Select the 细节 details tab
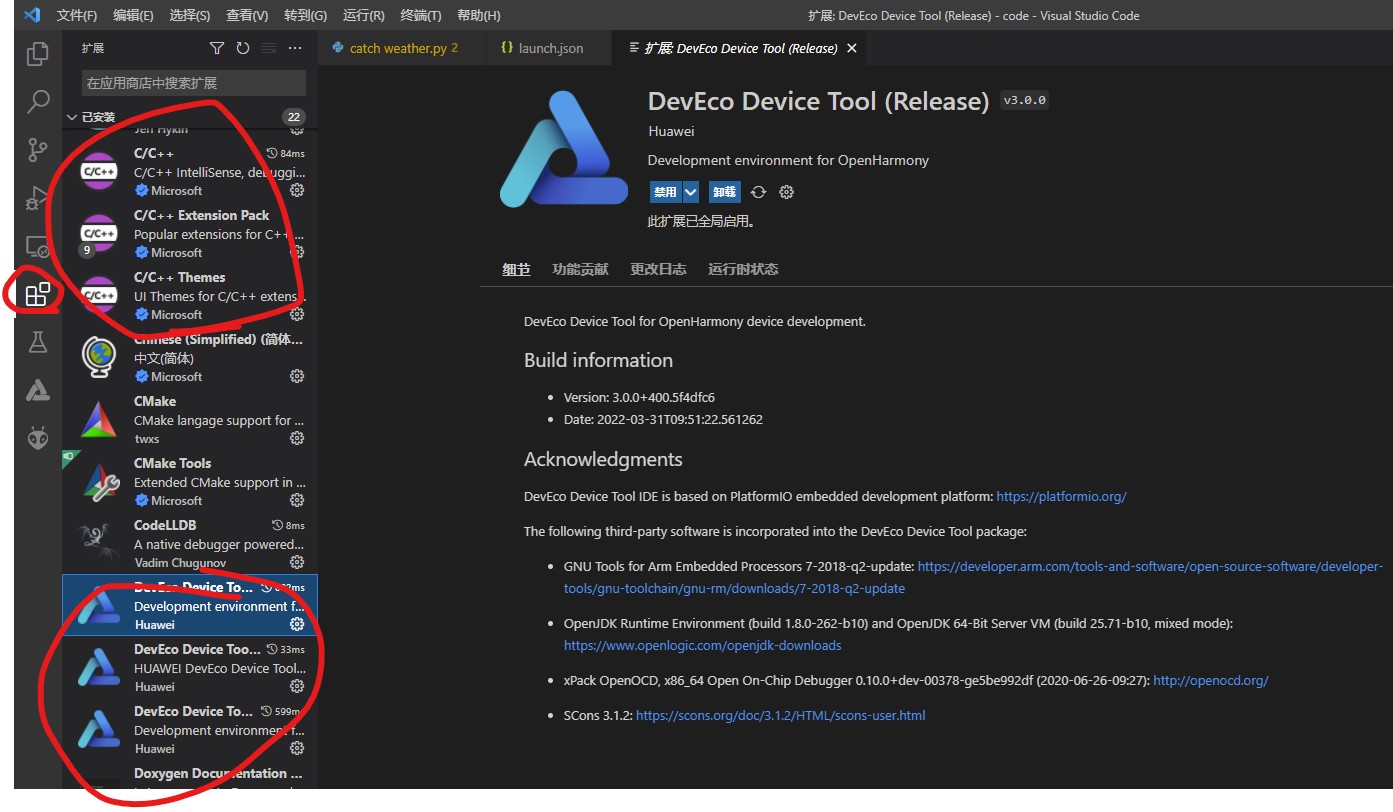1393x812 pixels. [516, 269]
